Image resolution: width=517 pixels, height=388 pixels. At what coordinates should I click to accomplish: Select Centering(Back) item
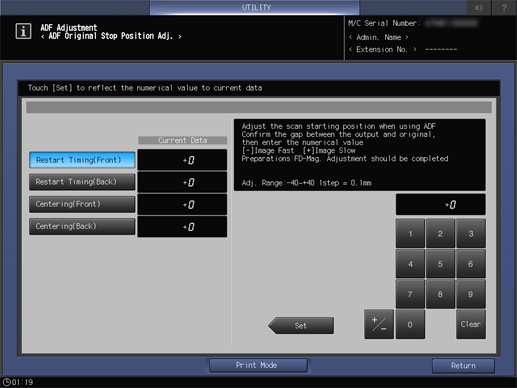82,226
